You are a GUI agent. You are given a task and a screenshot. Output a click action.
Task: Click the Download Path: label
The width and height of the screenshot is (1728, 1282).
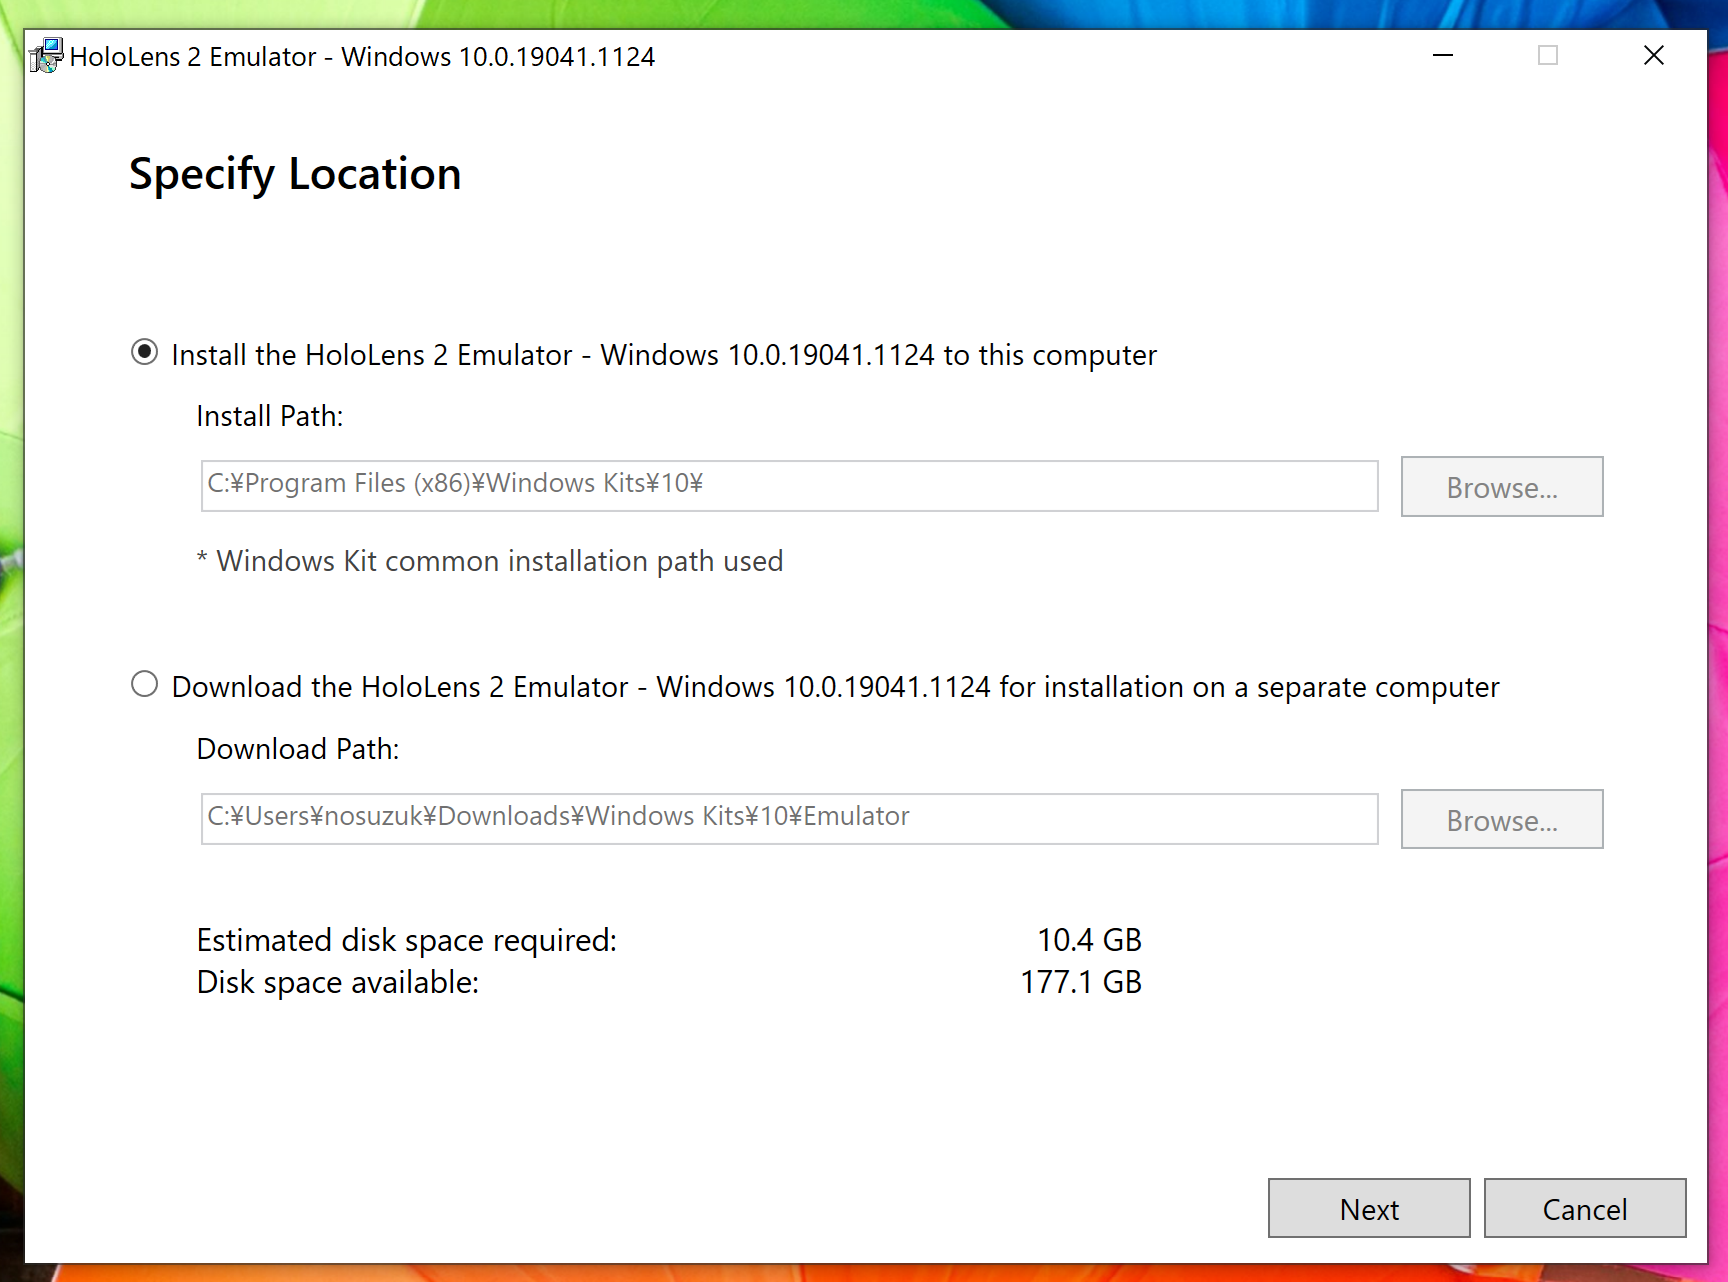pyautogui.click(x=298, y=749)
